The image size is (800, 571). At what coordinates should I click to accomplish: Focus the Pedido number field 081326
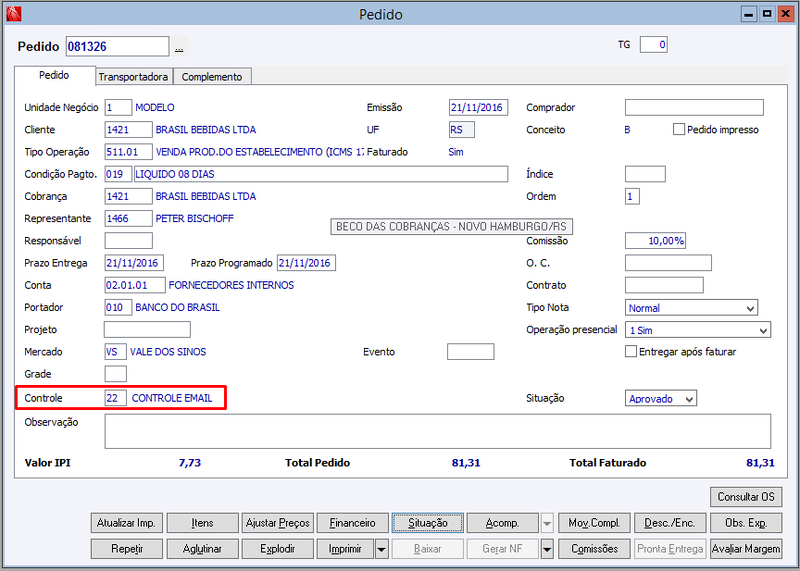[117, 46]
